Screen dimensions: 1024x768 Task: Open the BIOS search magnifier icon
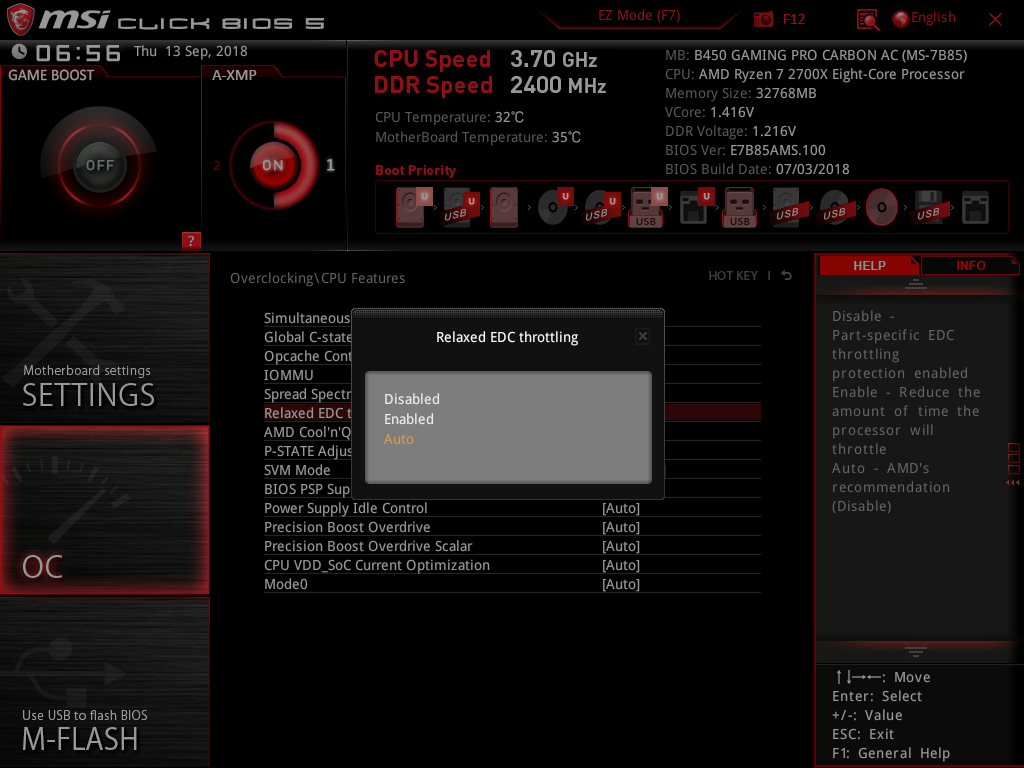[868, 20]
